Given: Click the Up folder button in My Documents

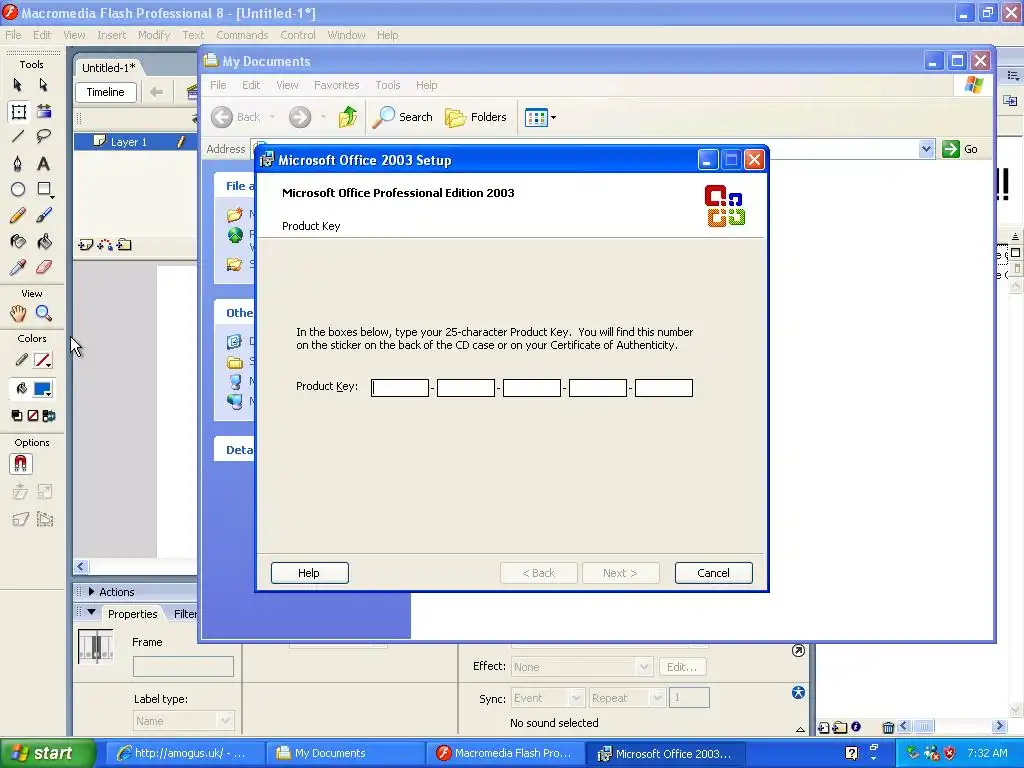Looking at the screenshot, I should coord(348,117).
